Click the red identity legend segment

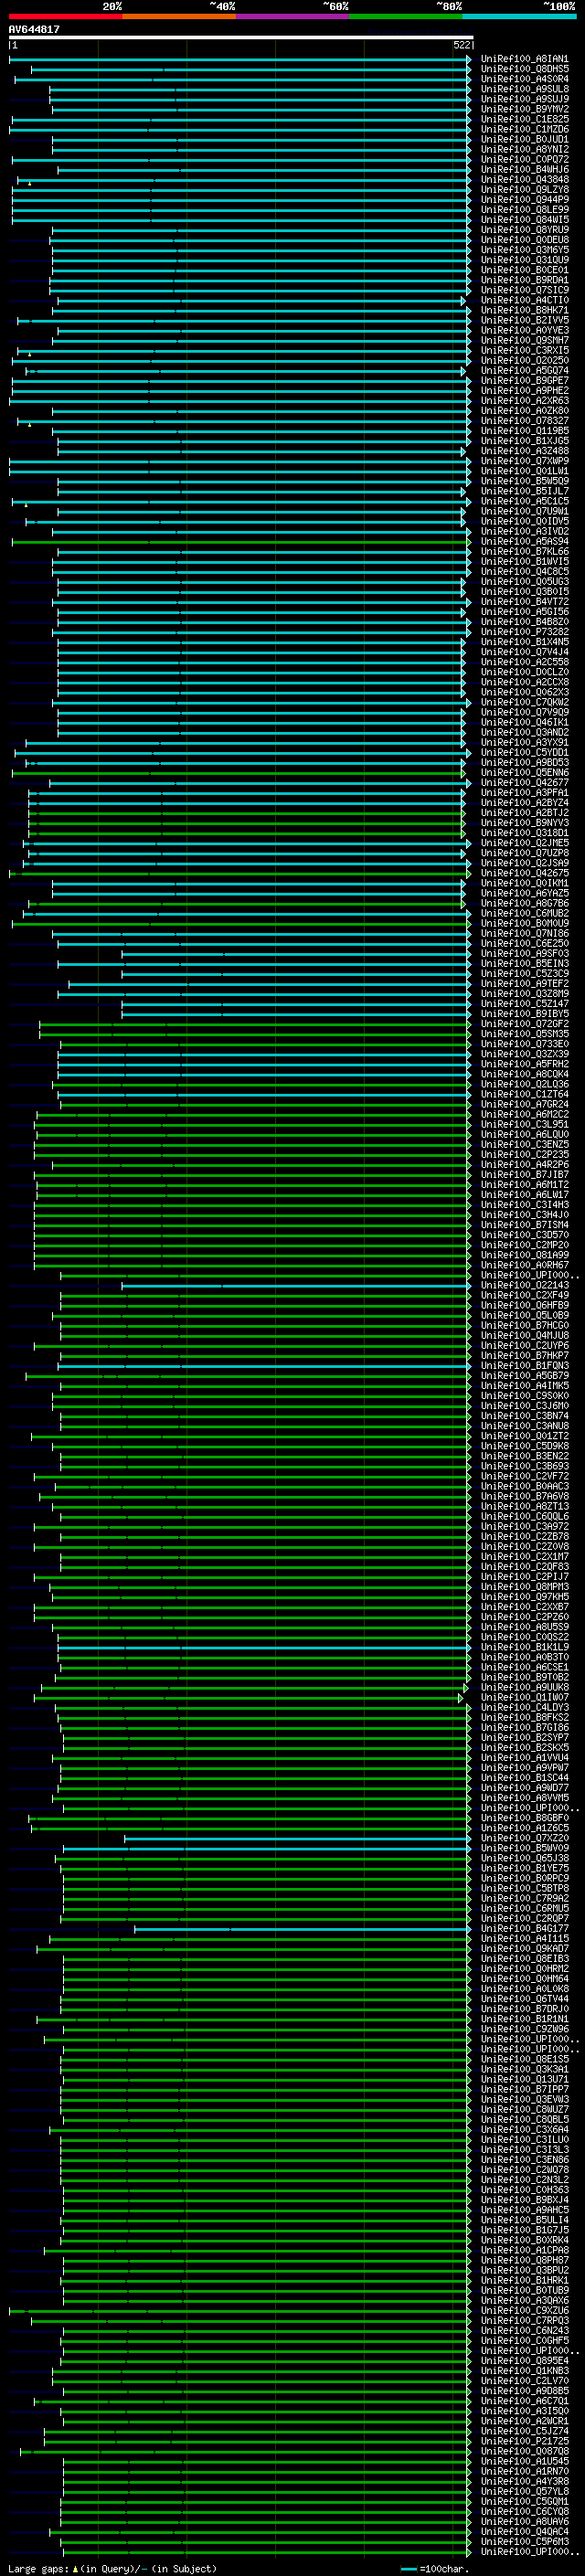(x=65, y=16)
